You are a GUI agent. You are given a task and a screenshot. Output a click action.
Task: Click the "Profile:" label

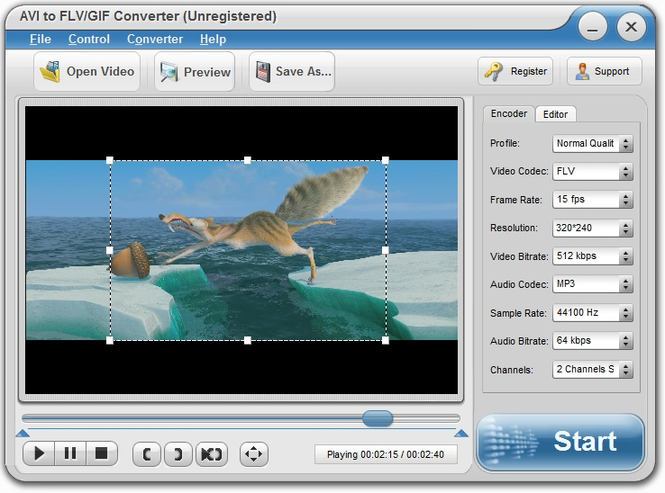[505, 143]
